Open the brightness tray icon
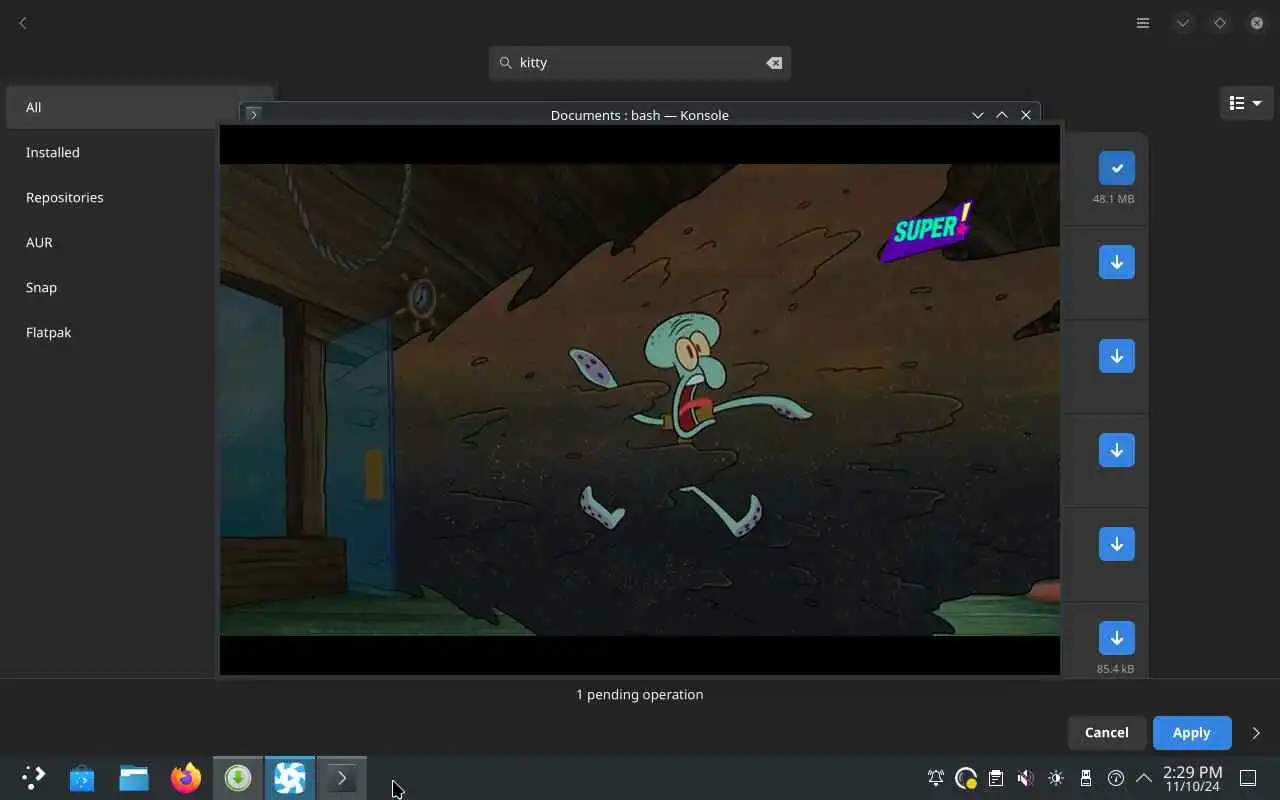The width and height of the screenshot is (1280, 800). 1056,778
